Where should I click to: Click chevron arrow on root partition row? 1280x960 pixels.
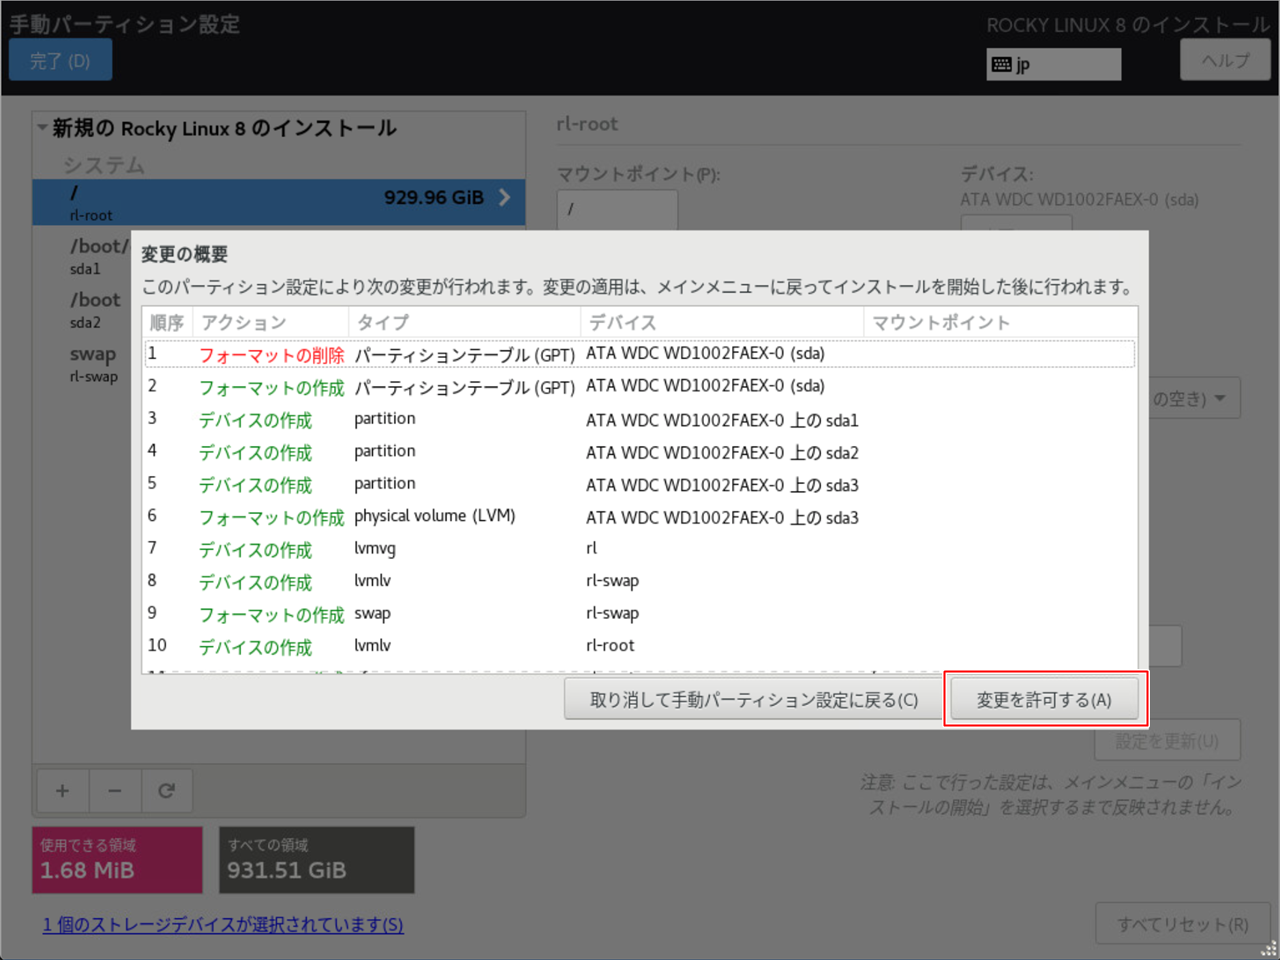[x=505, y=197]
